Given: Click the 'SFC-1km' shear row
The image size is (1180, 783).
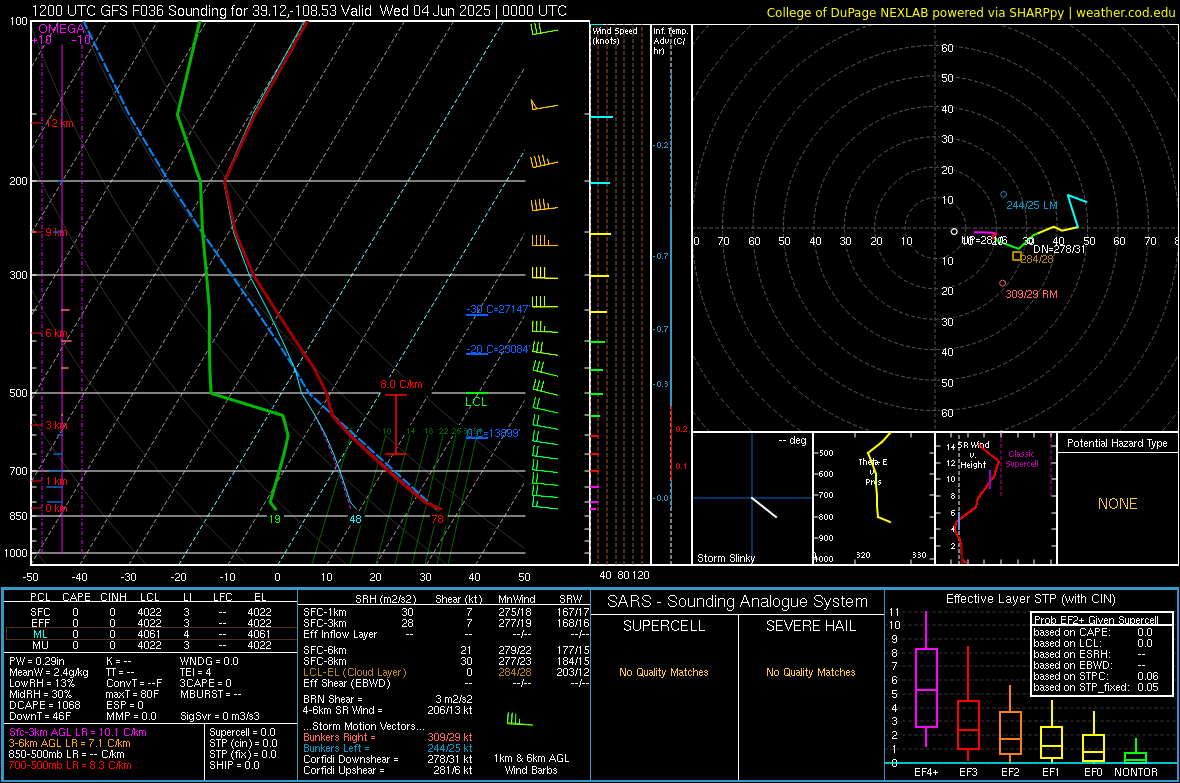Looking at the screenshot, I should click(x=446, y=612).
